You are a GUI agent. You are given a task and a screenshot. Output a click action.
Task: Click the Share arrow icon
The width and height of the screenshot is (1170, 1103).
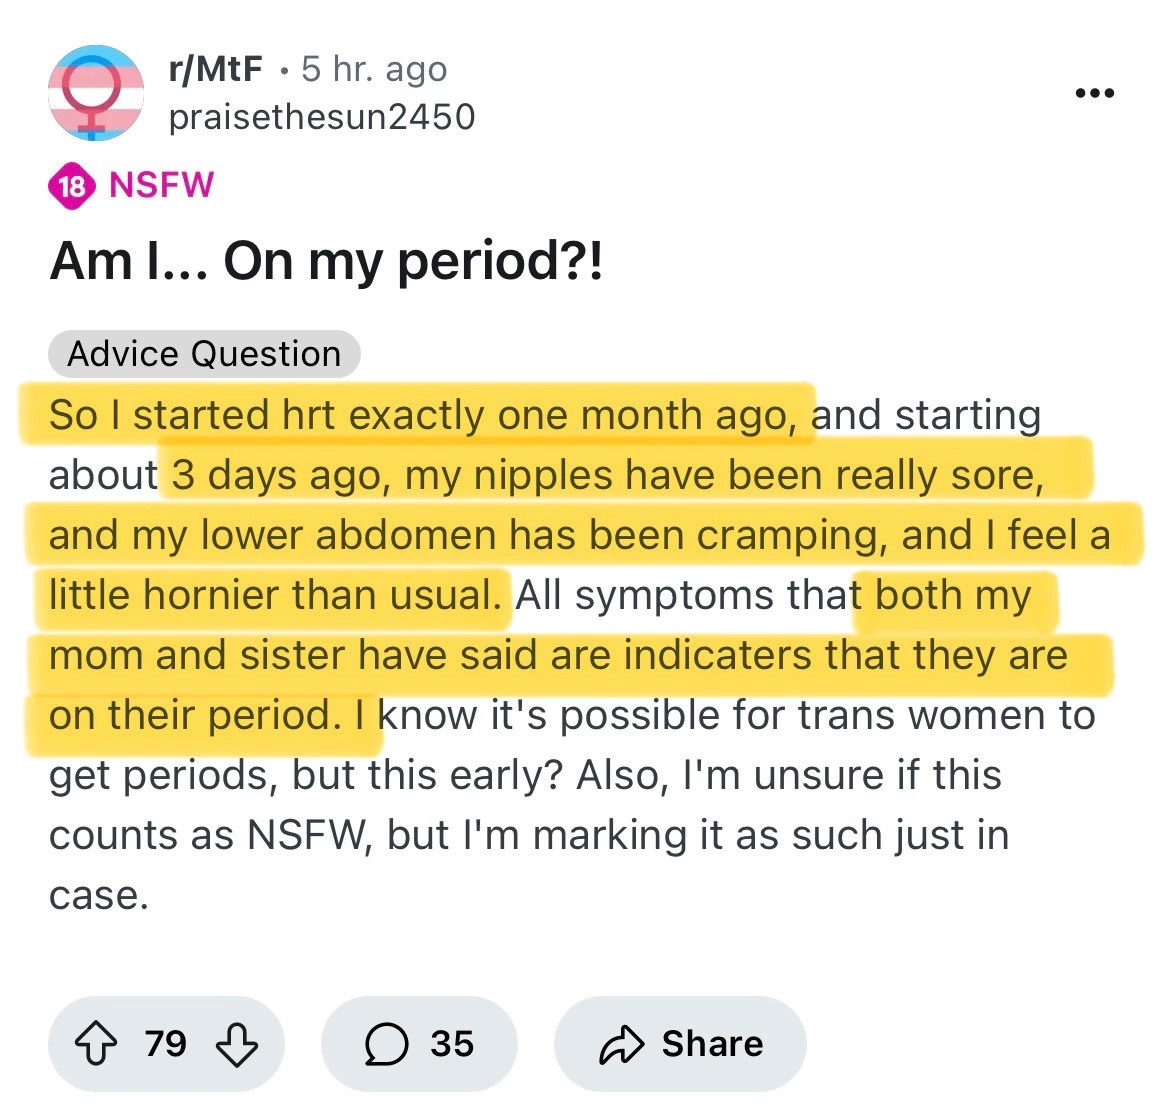621,1044
